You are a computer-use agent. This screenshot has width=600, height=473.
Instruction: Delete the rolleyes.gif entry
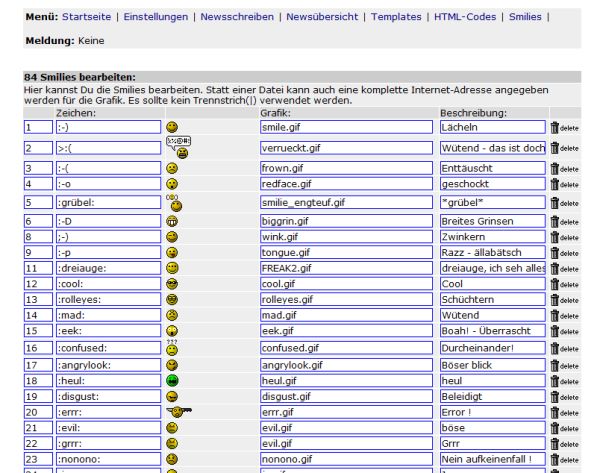(564, 300)
